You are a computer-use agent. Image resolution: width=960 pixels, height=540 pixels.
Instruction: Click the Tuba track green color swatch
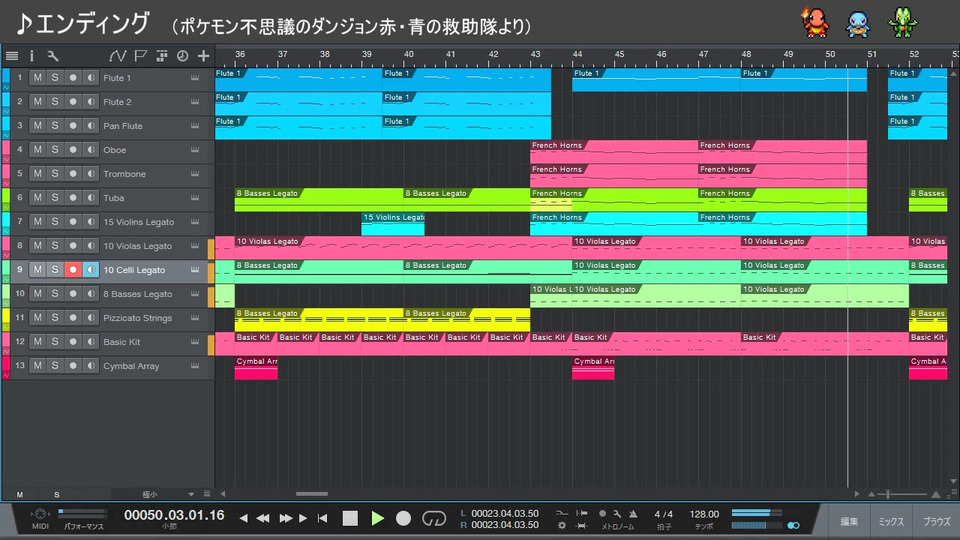click(6, 198)
